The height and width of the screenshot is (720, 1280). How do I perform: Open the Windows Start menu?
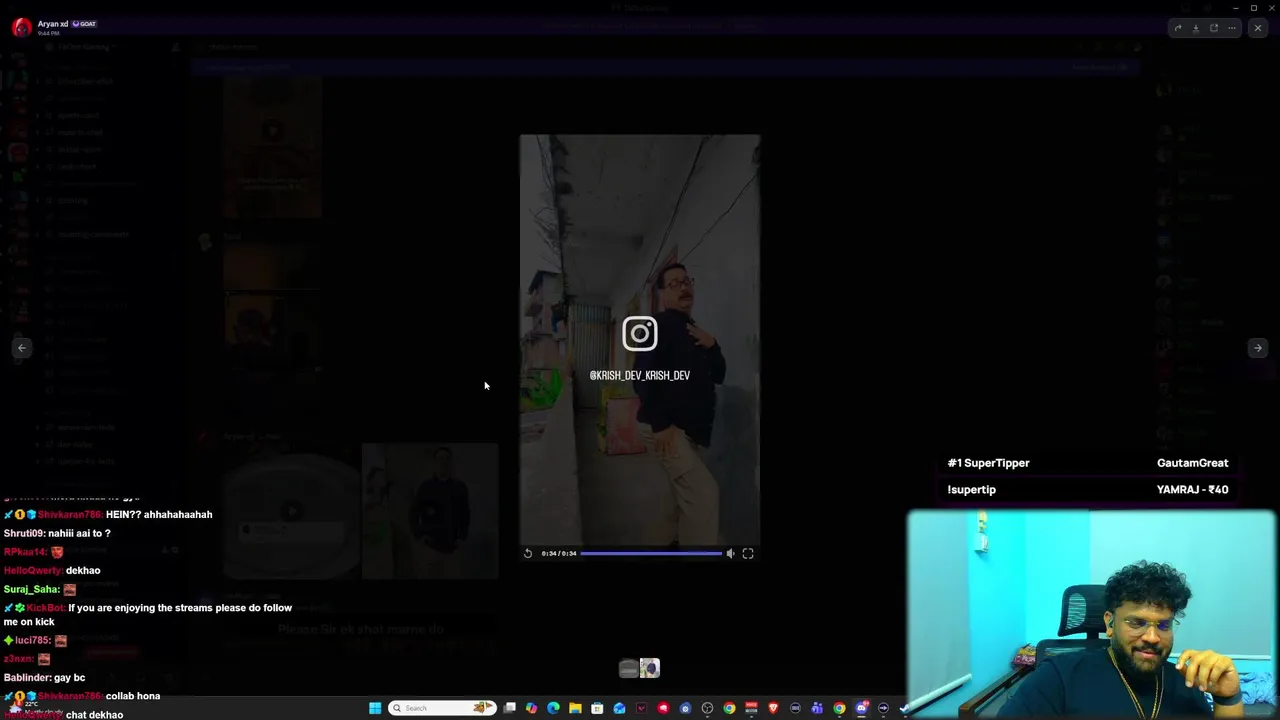375,708
